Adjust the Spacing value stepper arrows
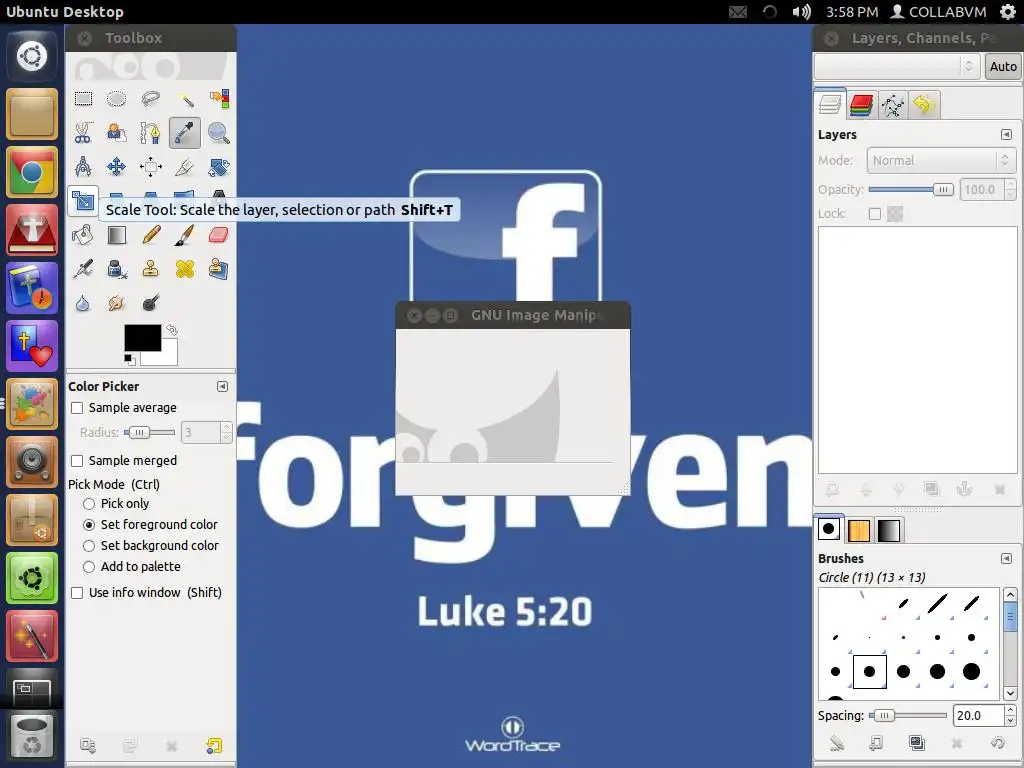This screenshot has height=768, width=1024. (1010, 715)
